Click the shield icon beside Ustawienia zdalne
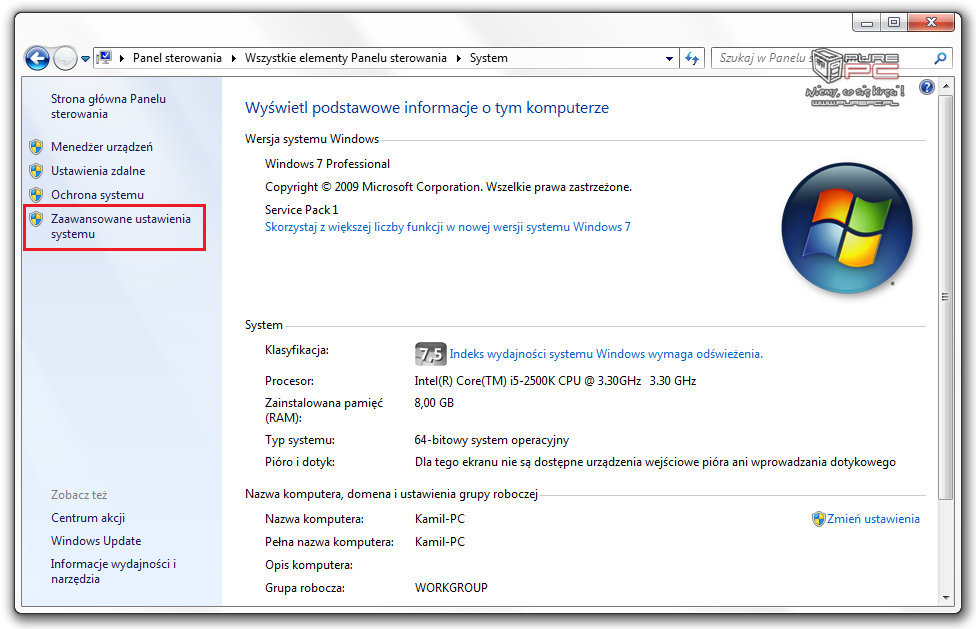The image size is (976, 629). click(36, 170)
